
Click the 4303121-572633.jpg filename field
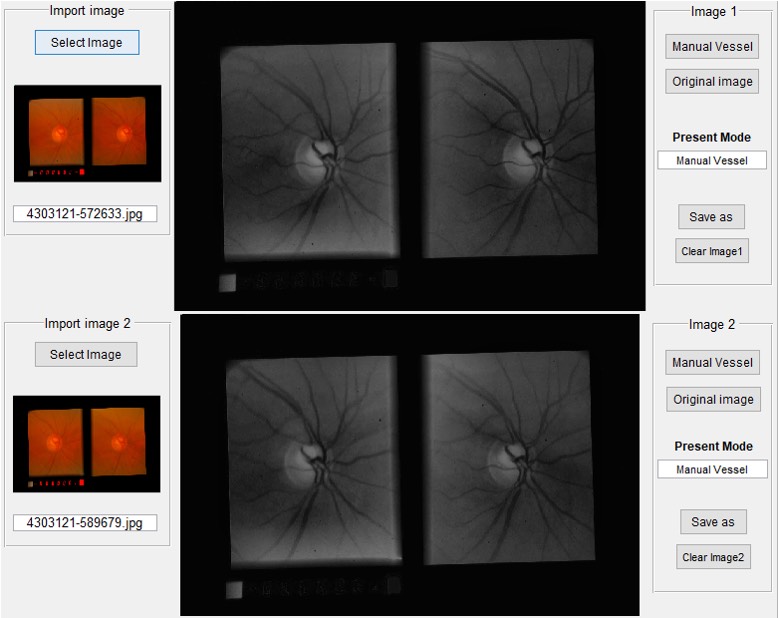(85, 214)
